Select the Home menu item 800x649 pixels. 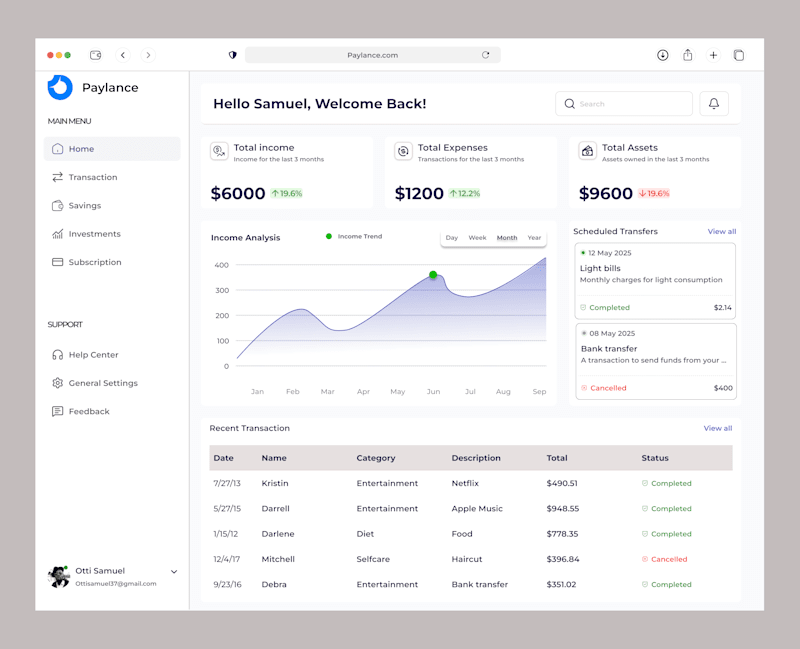tap(112, 148)
